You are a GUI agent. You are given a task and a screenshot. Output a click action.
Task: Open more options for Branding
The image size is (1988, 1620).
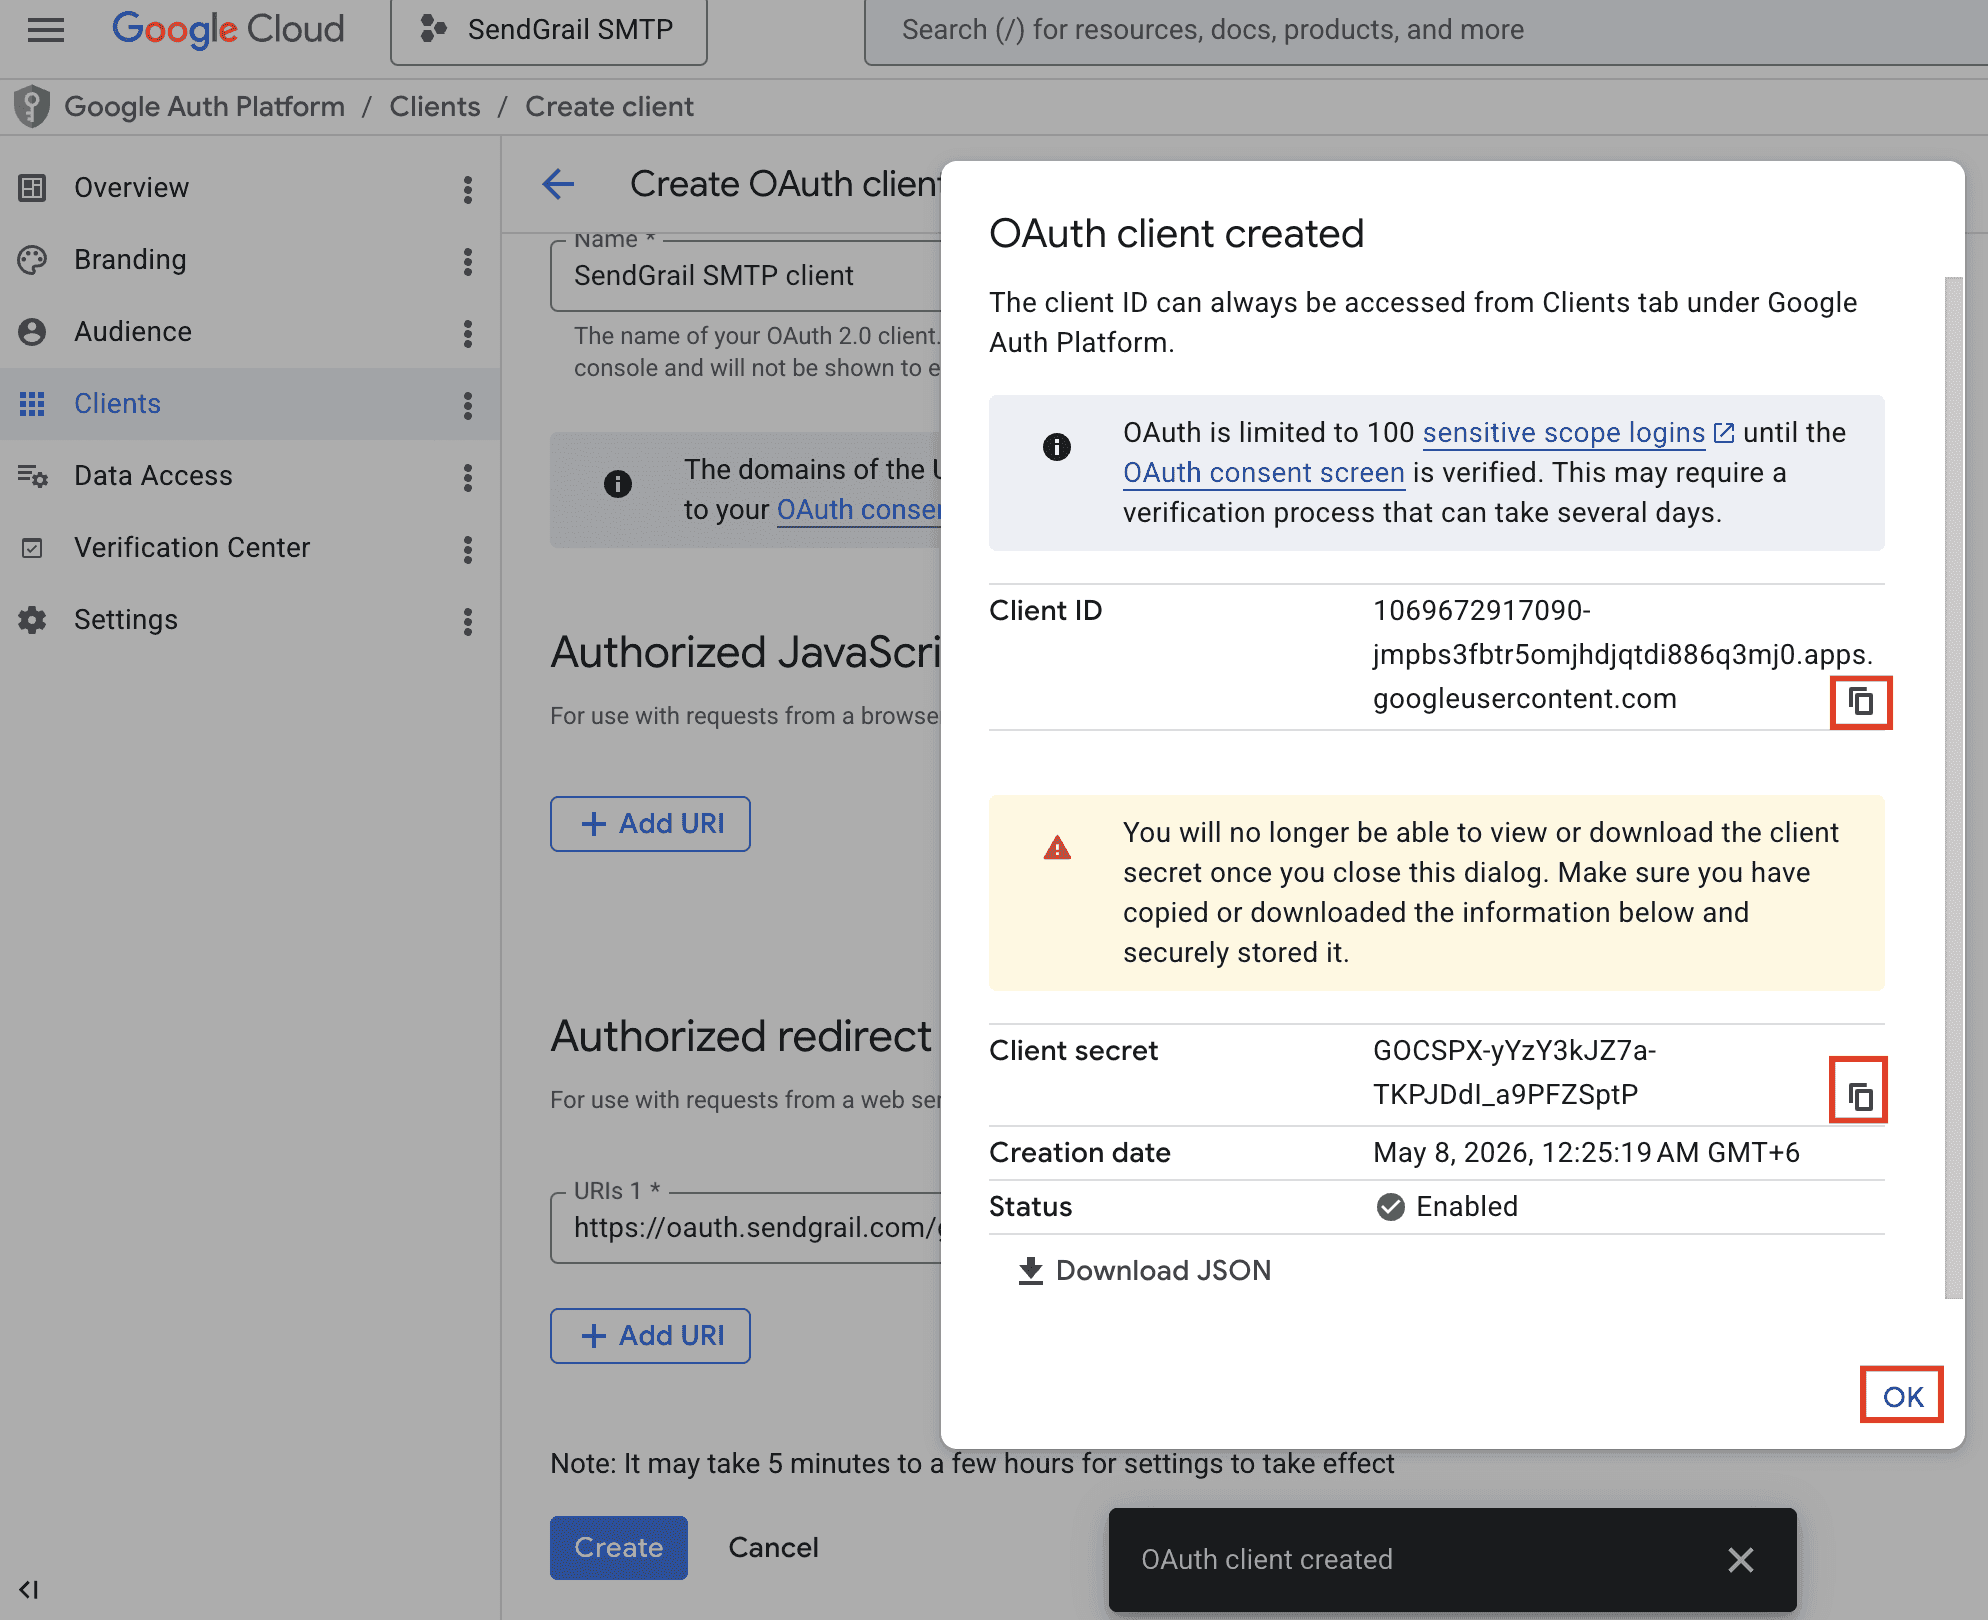tap(468, 261)
